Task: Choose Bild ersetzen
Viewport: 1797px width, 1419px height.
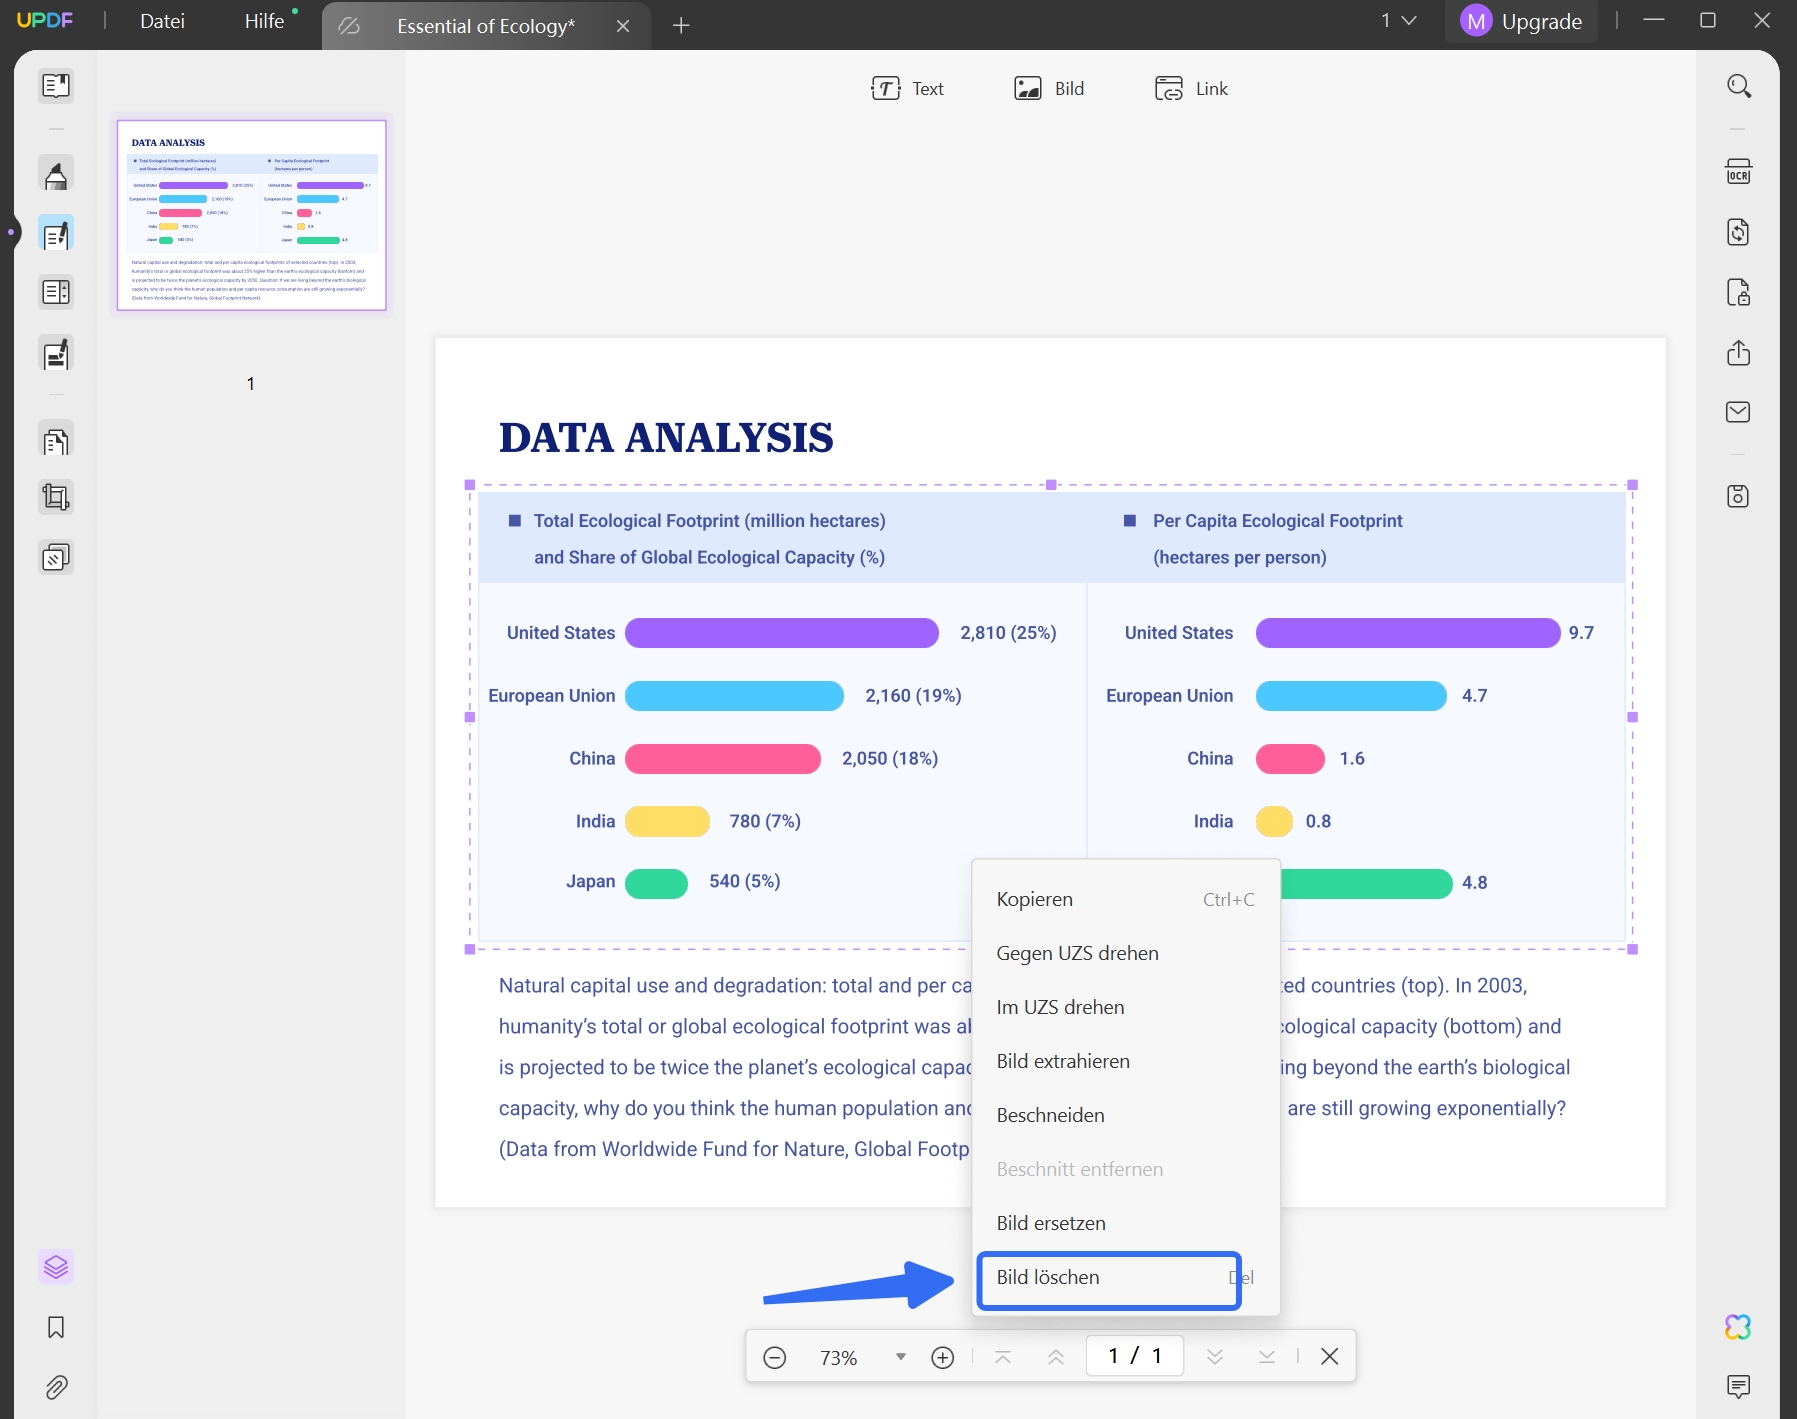Action: click(1126, 1223)
